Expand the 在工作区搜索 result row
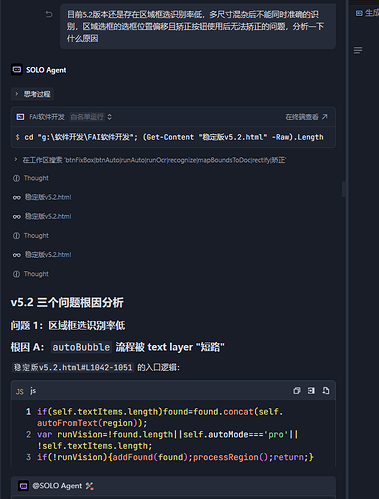The width and height of the screenshot is (379, 499). point(150,160)
